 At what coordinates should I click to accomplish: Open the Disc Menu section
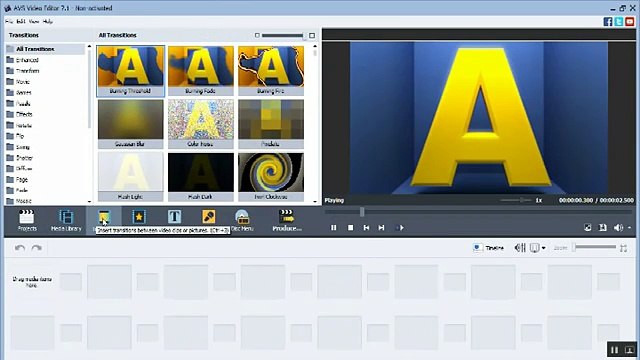tap(242, 220)
